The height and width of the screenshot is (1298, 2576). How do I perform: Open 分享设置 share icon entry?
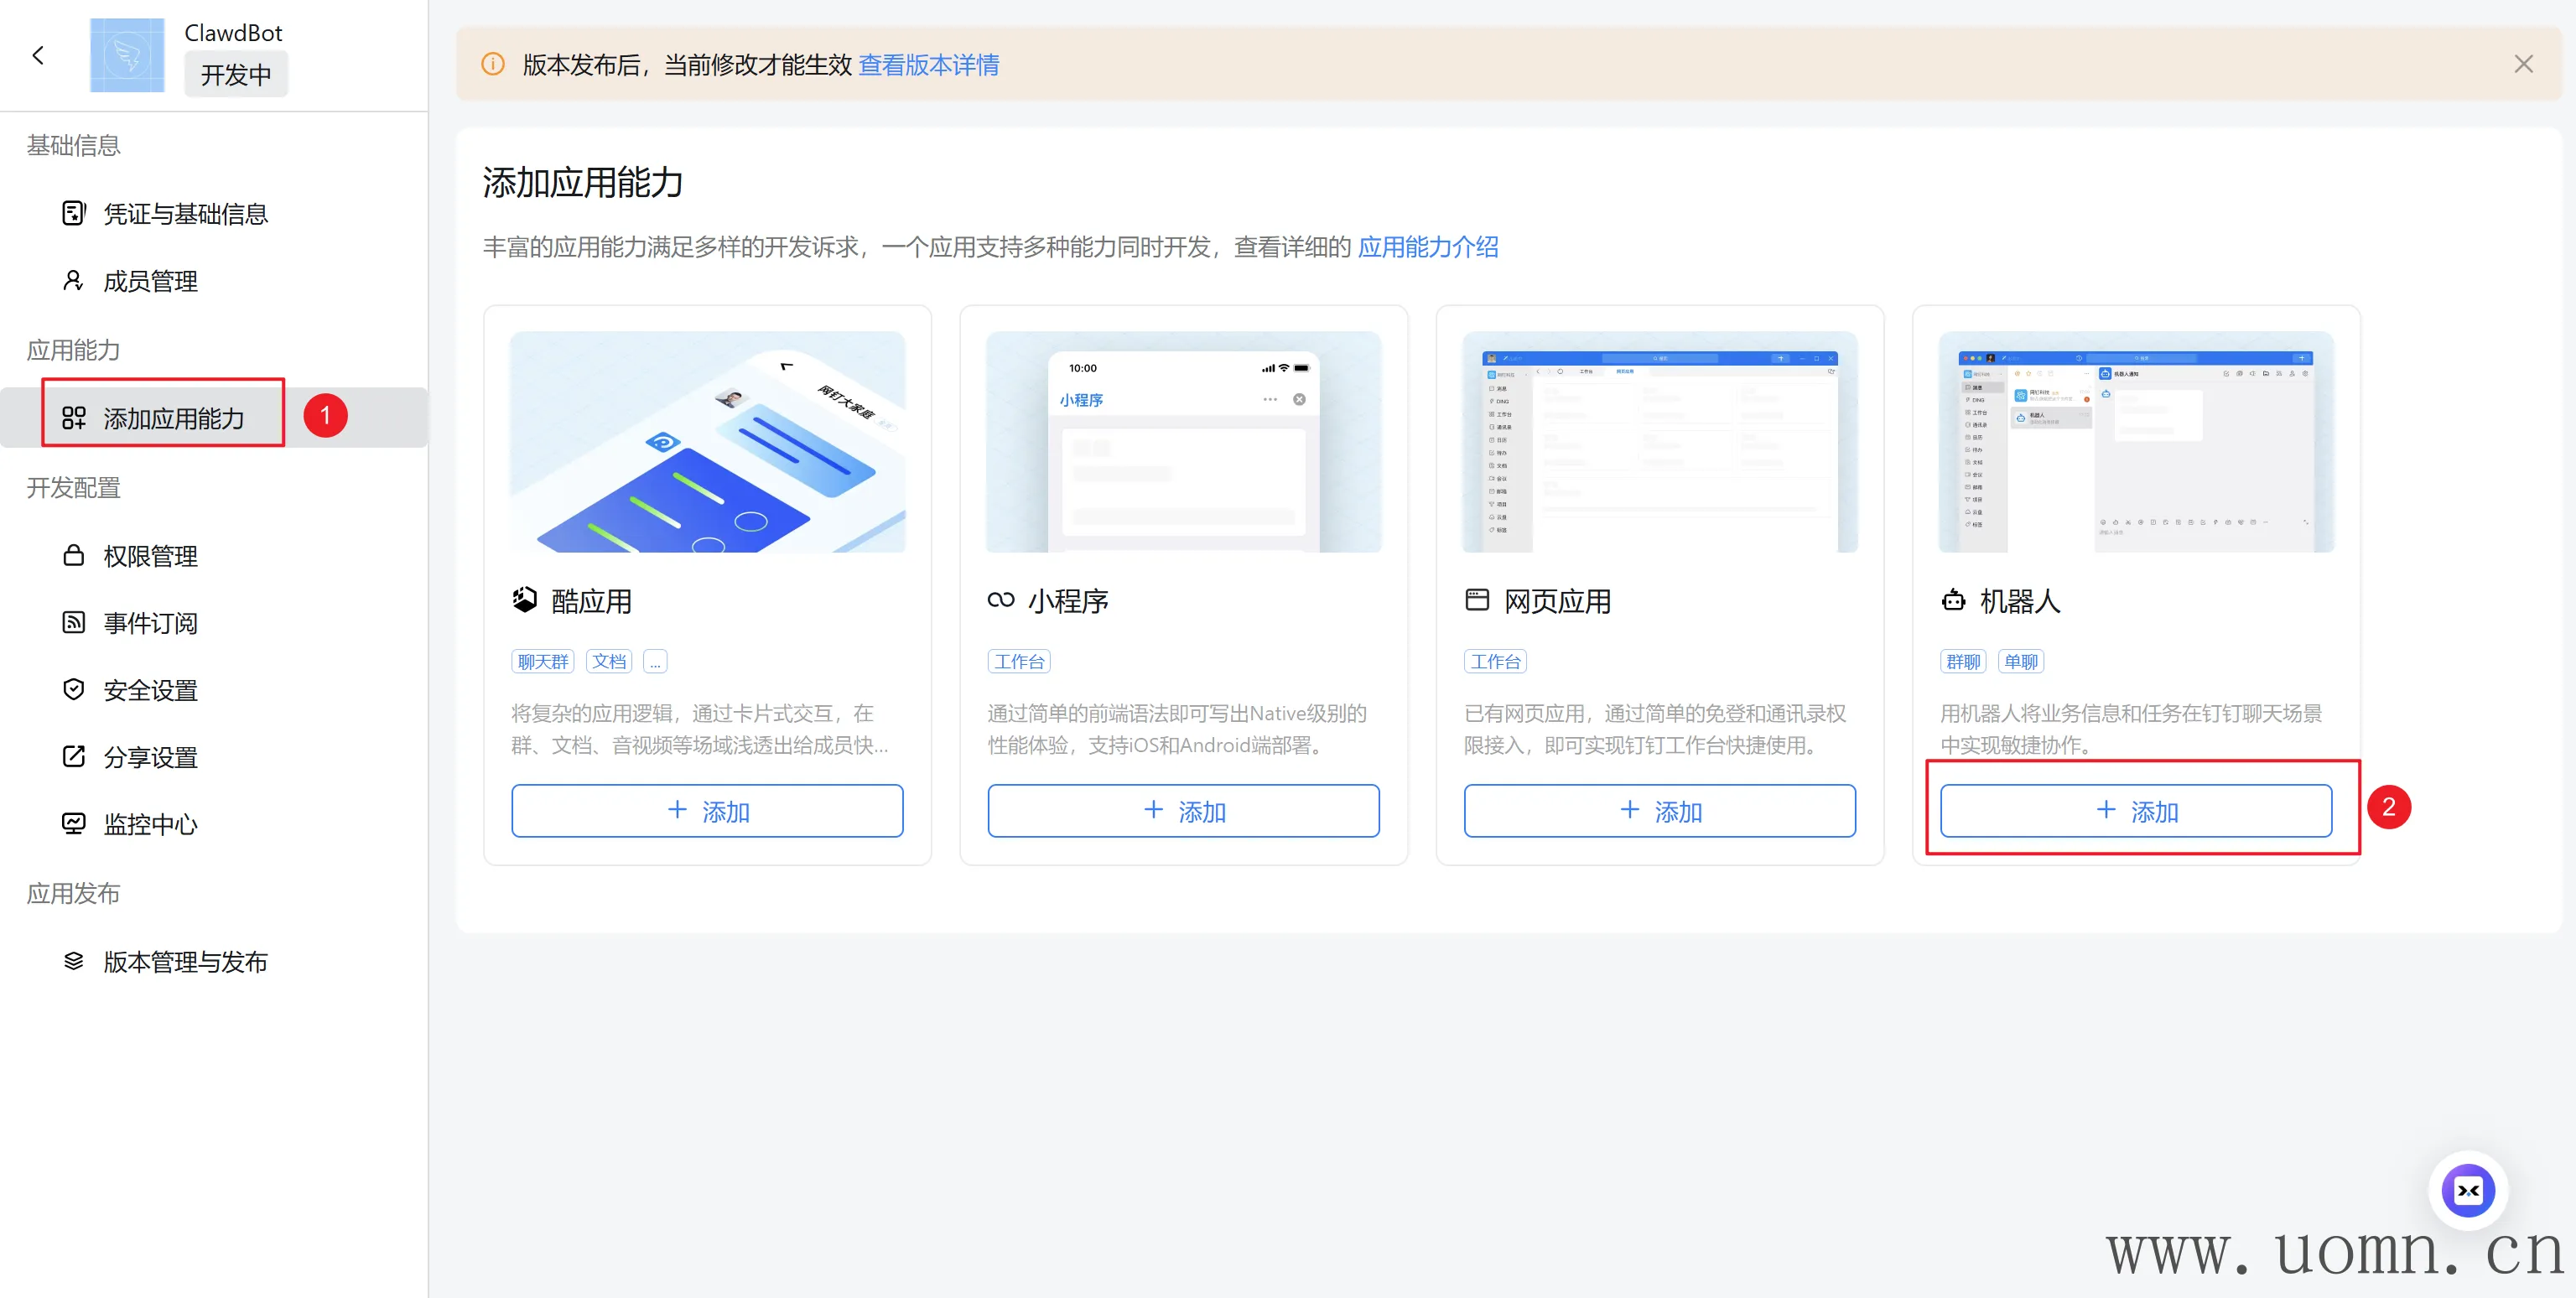(x=73, y=757)
